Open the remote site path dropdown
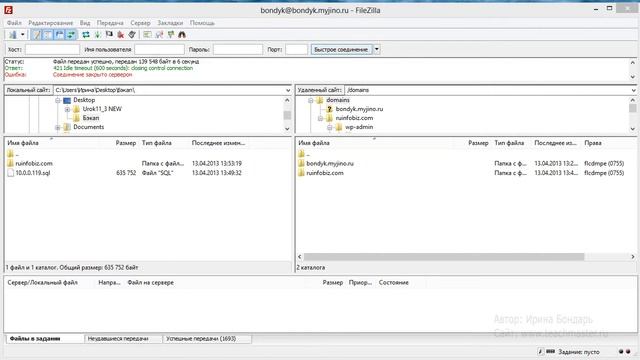Viewport: 640px width, 360px height. (x=633, y=90)
